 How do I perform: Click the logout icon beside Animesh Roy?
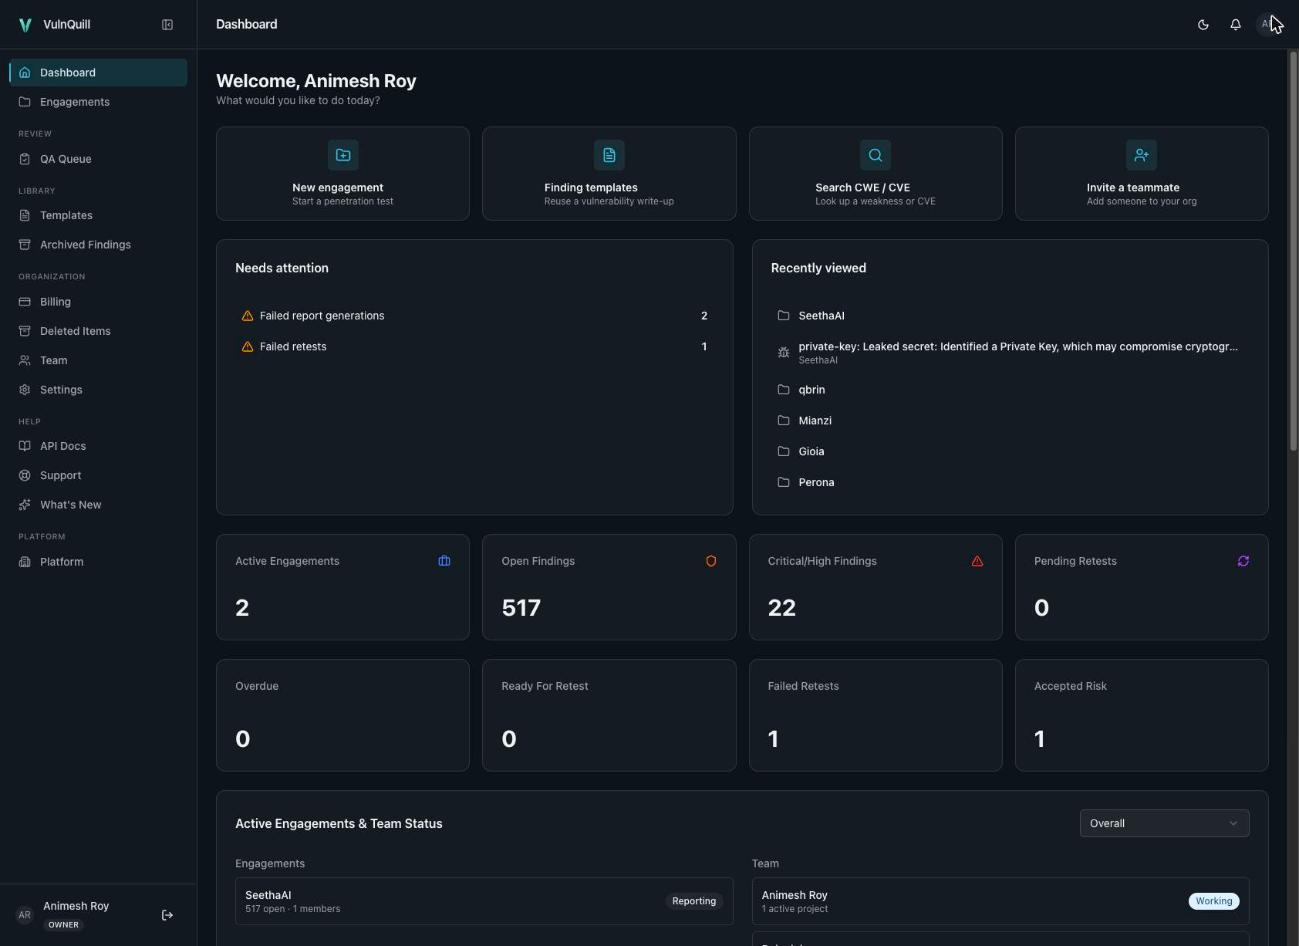[x=168, y=915]
